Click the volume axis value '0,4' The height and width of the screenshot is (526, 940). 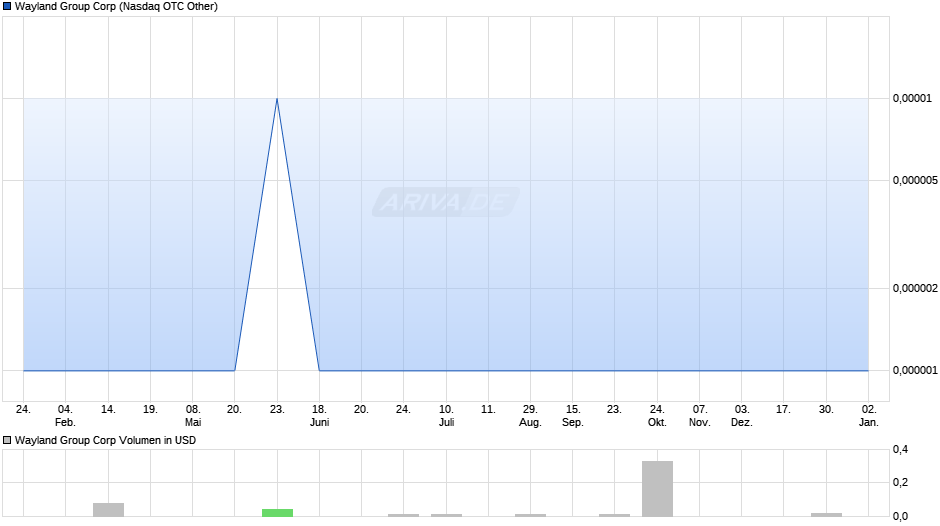point(900,449)
